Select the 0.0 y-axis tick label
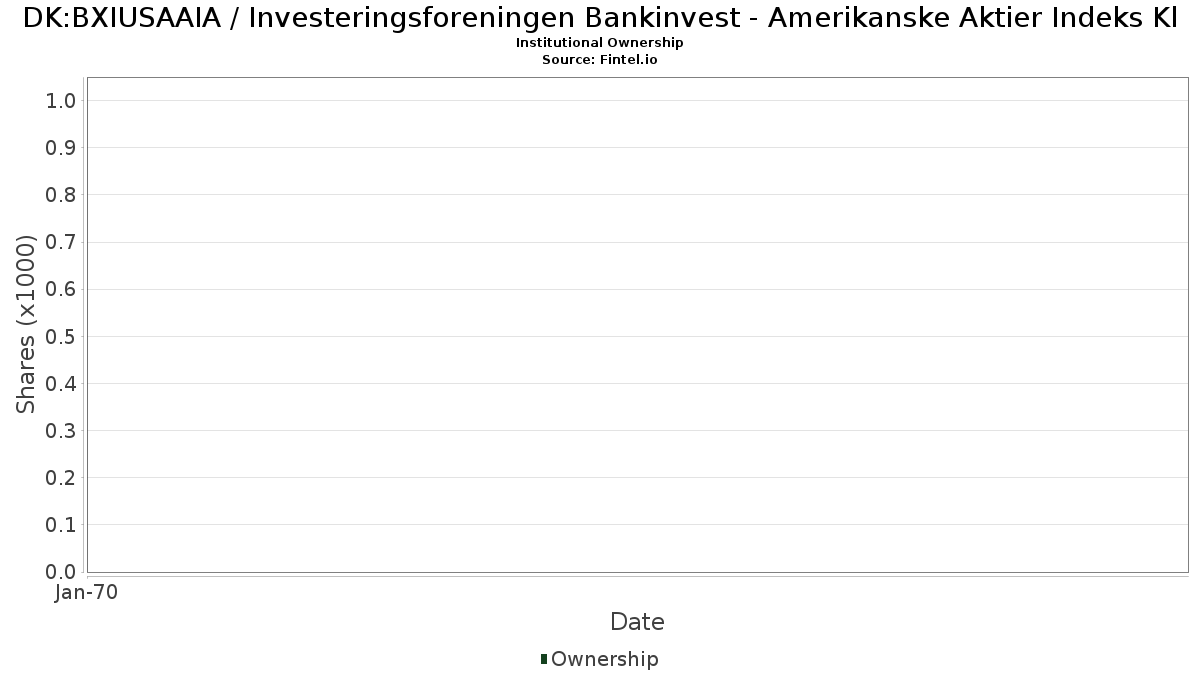The height and width of the screenshot is (675, 1200). click(62, 572)
